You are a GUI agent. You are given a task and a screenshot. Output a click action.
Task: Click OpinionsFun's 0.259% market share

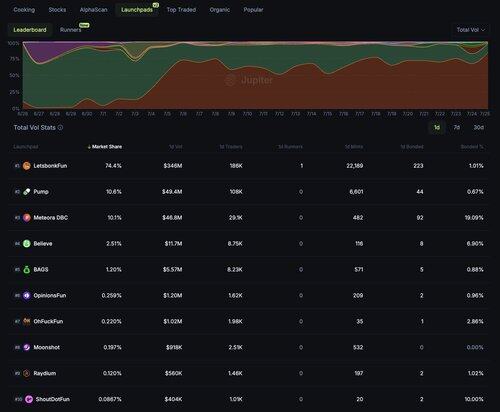point(112,295)
